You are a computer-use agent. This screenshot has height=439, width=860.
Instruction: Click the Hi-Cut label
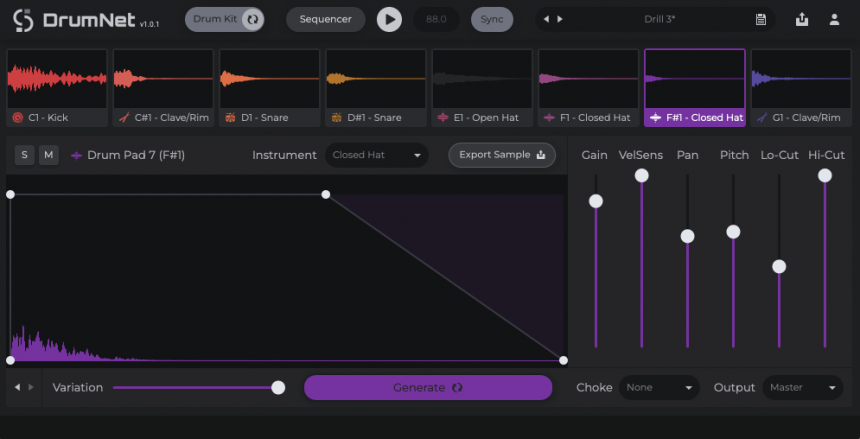[826, 155]
